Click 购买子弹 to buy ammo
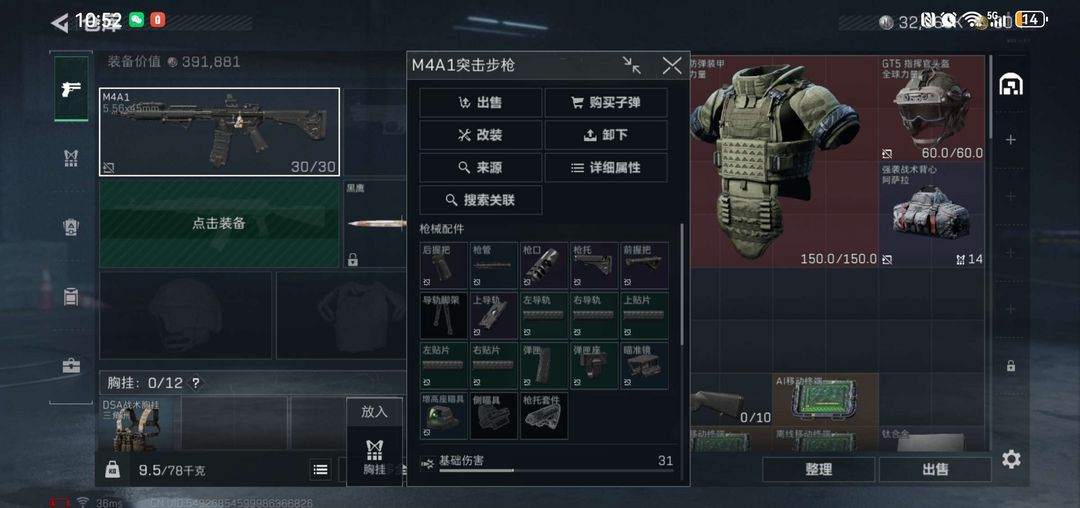The height and width of the screenshot is (508, 1080). click(606, 103)
